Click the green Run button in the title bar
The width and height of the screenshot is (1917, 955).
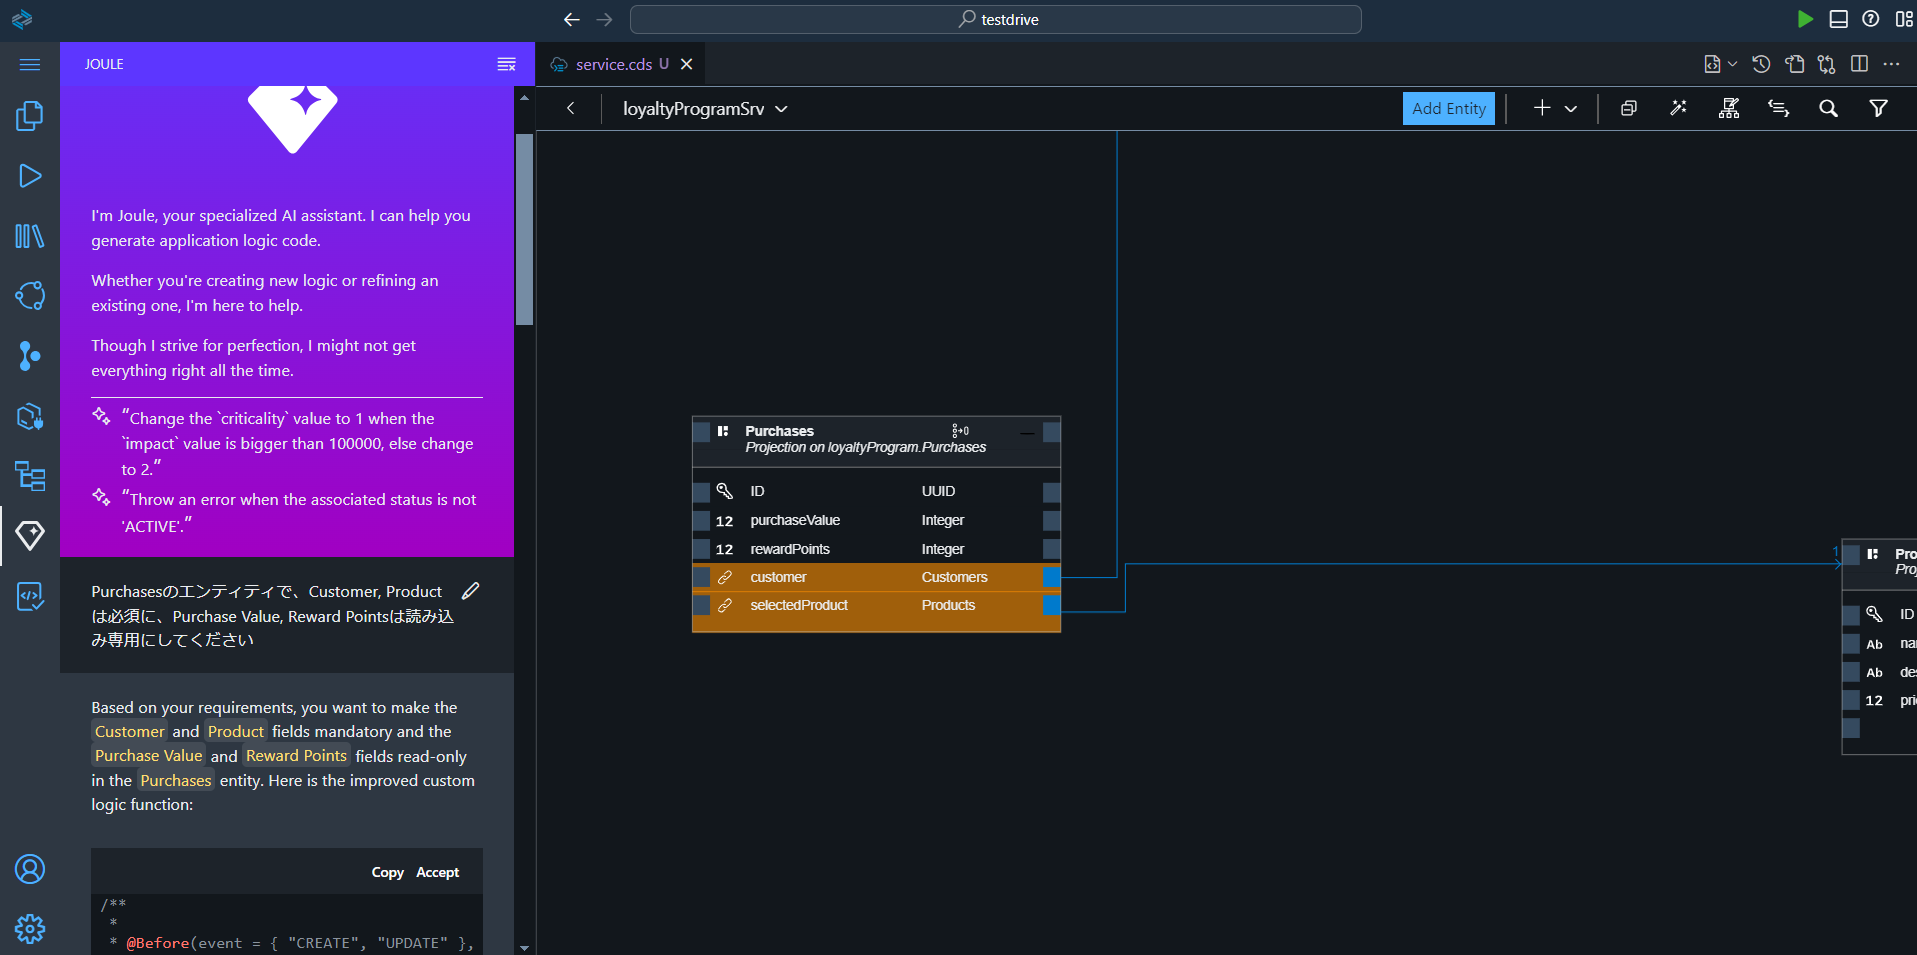(x=1805, y=19)
